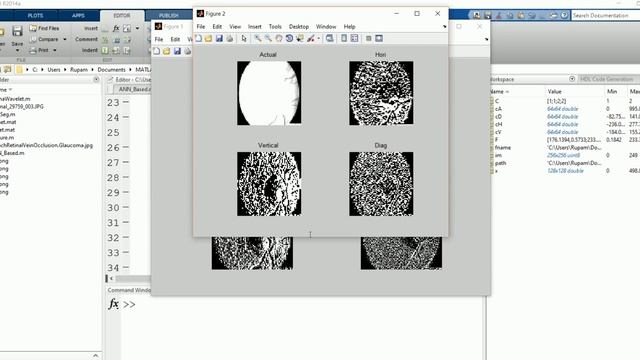Click Users in current folder path

coord(53,70)
